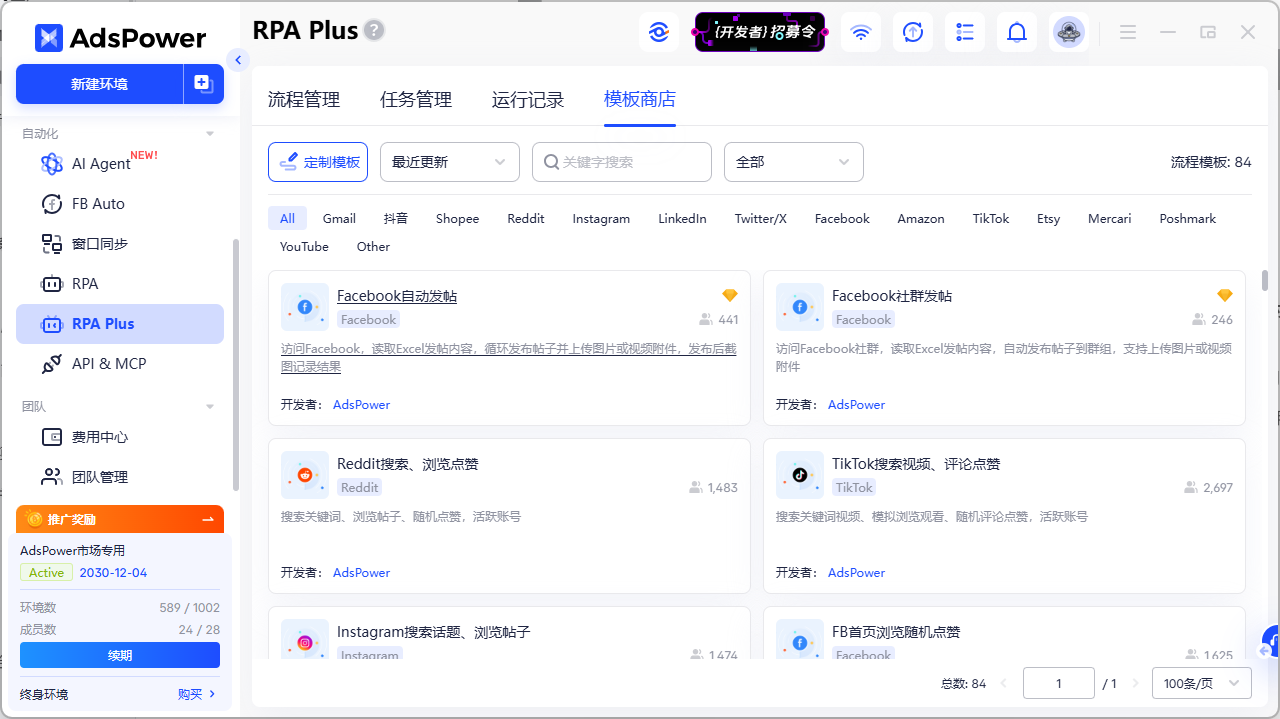The height and width of the screenshot is (719, 1280).
Task: Open 费用中心 in sidebar
Action: click(x=120, y=437)
